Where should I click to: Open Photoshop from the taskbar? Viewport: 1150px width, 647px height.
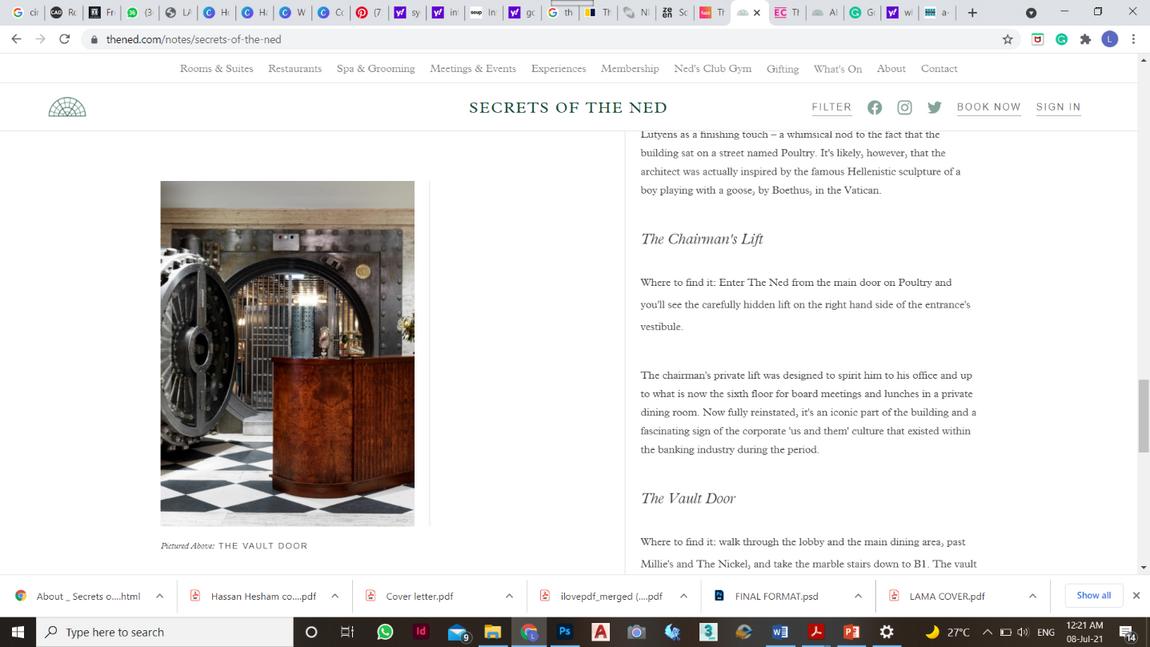pyautogui.click(x=564, y=632)
